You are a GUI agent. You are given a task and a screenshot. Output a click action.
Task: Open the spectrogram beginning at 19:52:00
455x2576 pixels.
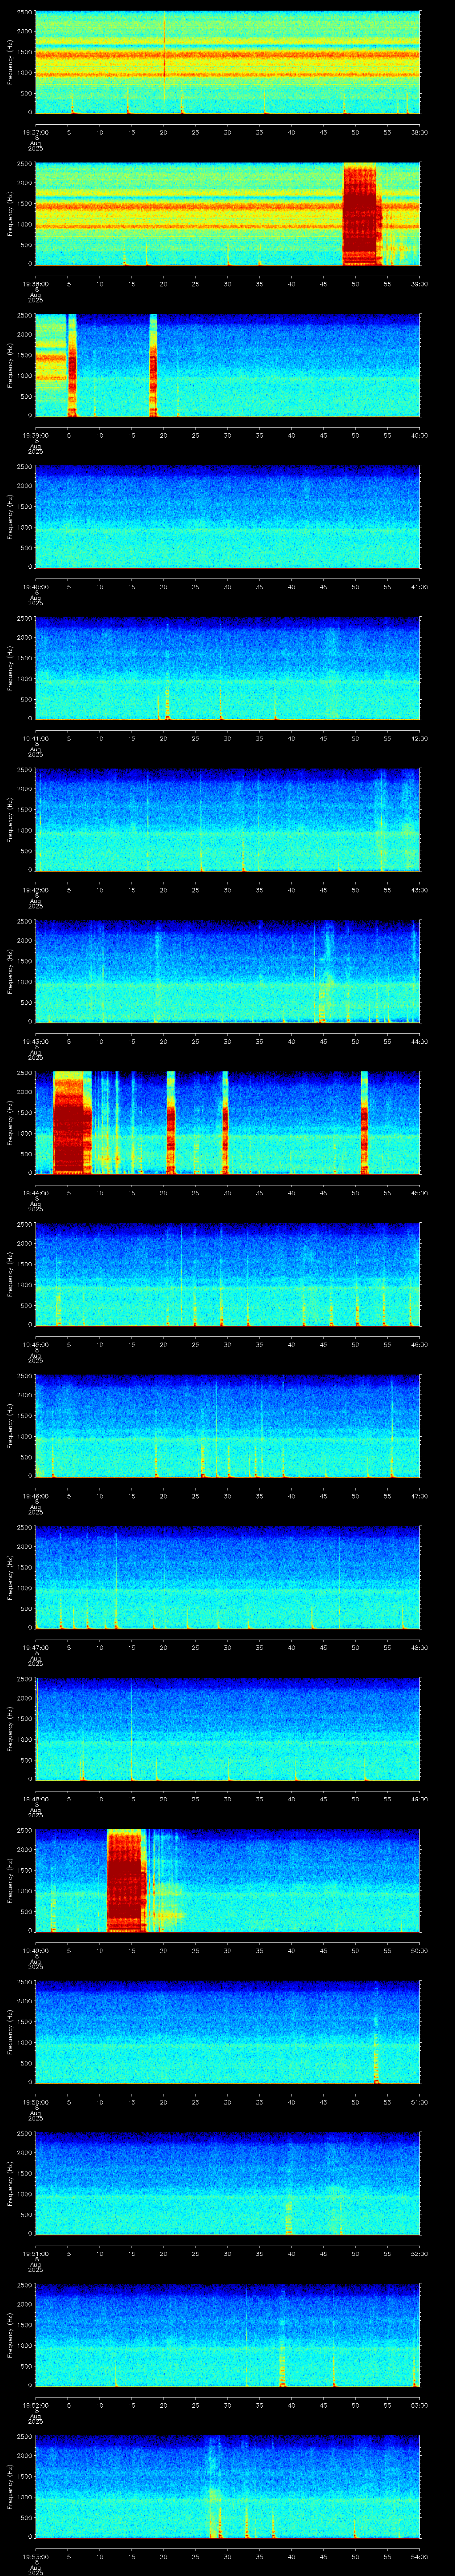click(228, 2334)
